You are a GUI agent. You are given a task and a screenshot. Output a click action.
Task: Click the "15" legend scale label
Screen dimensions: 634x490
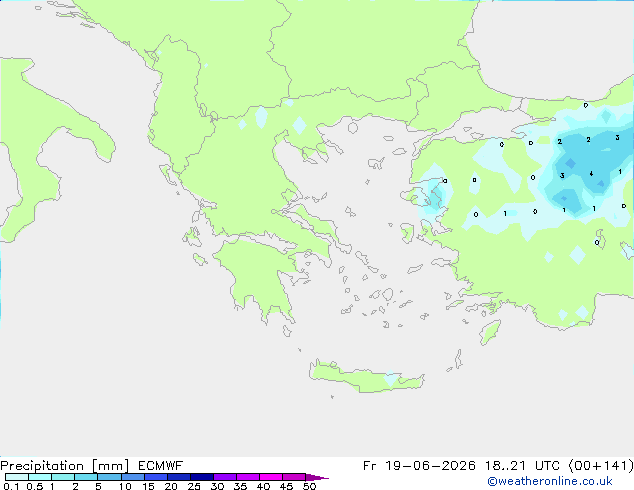tap(148, 486)
